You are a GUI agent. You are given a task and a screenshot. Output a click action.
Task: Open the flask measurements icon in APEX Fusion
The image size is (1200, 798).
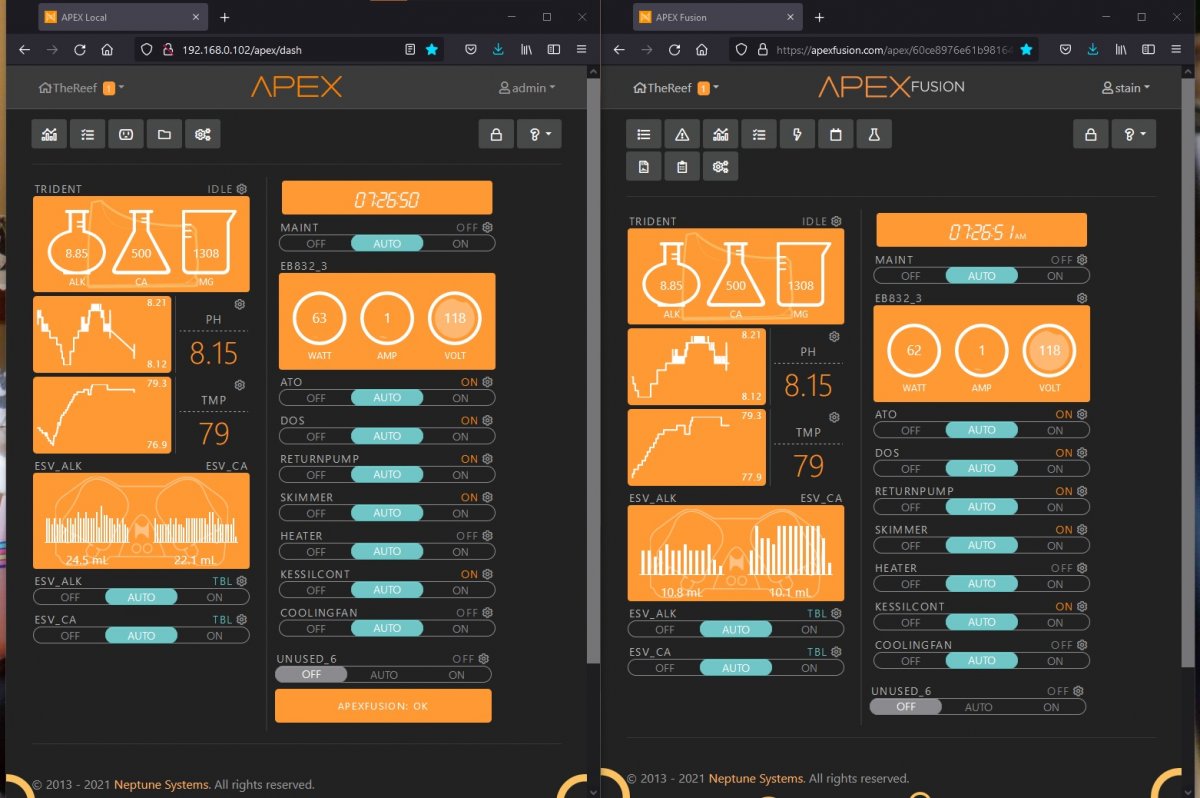(873, 134)
